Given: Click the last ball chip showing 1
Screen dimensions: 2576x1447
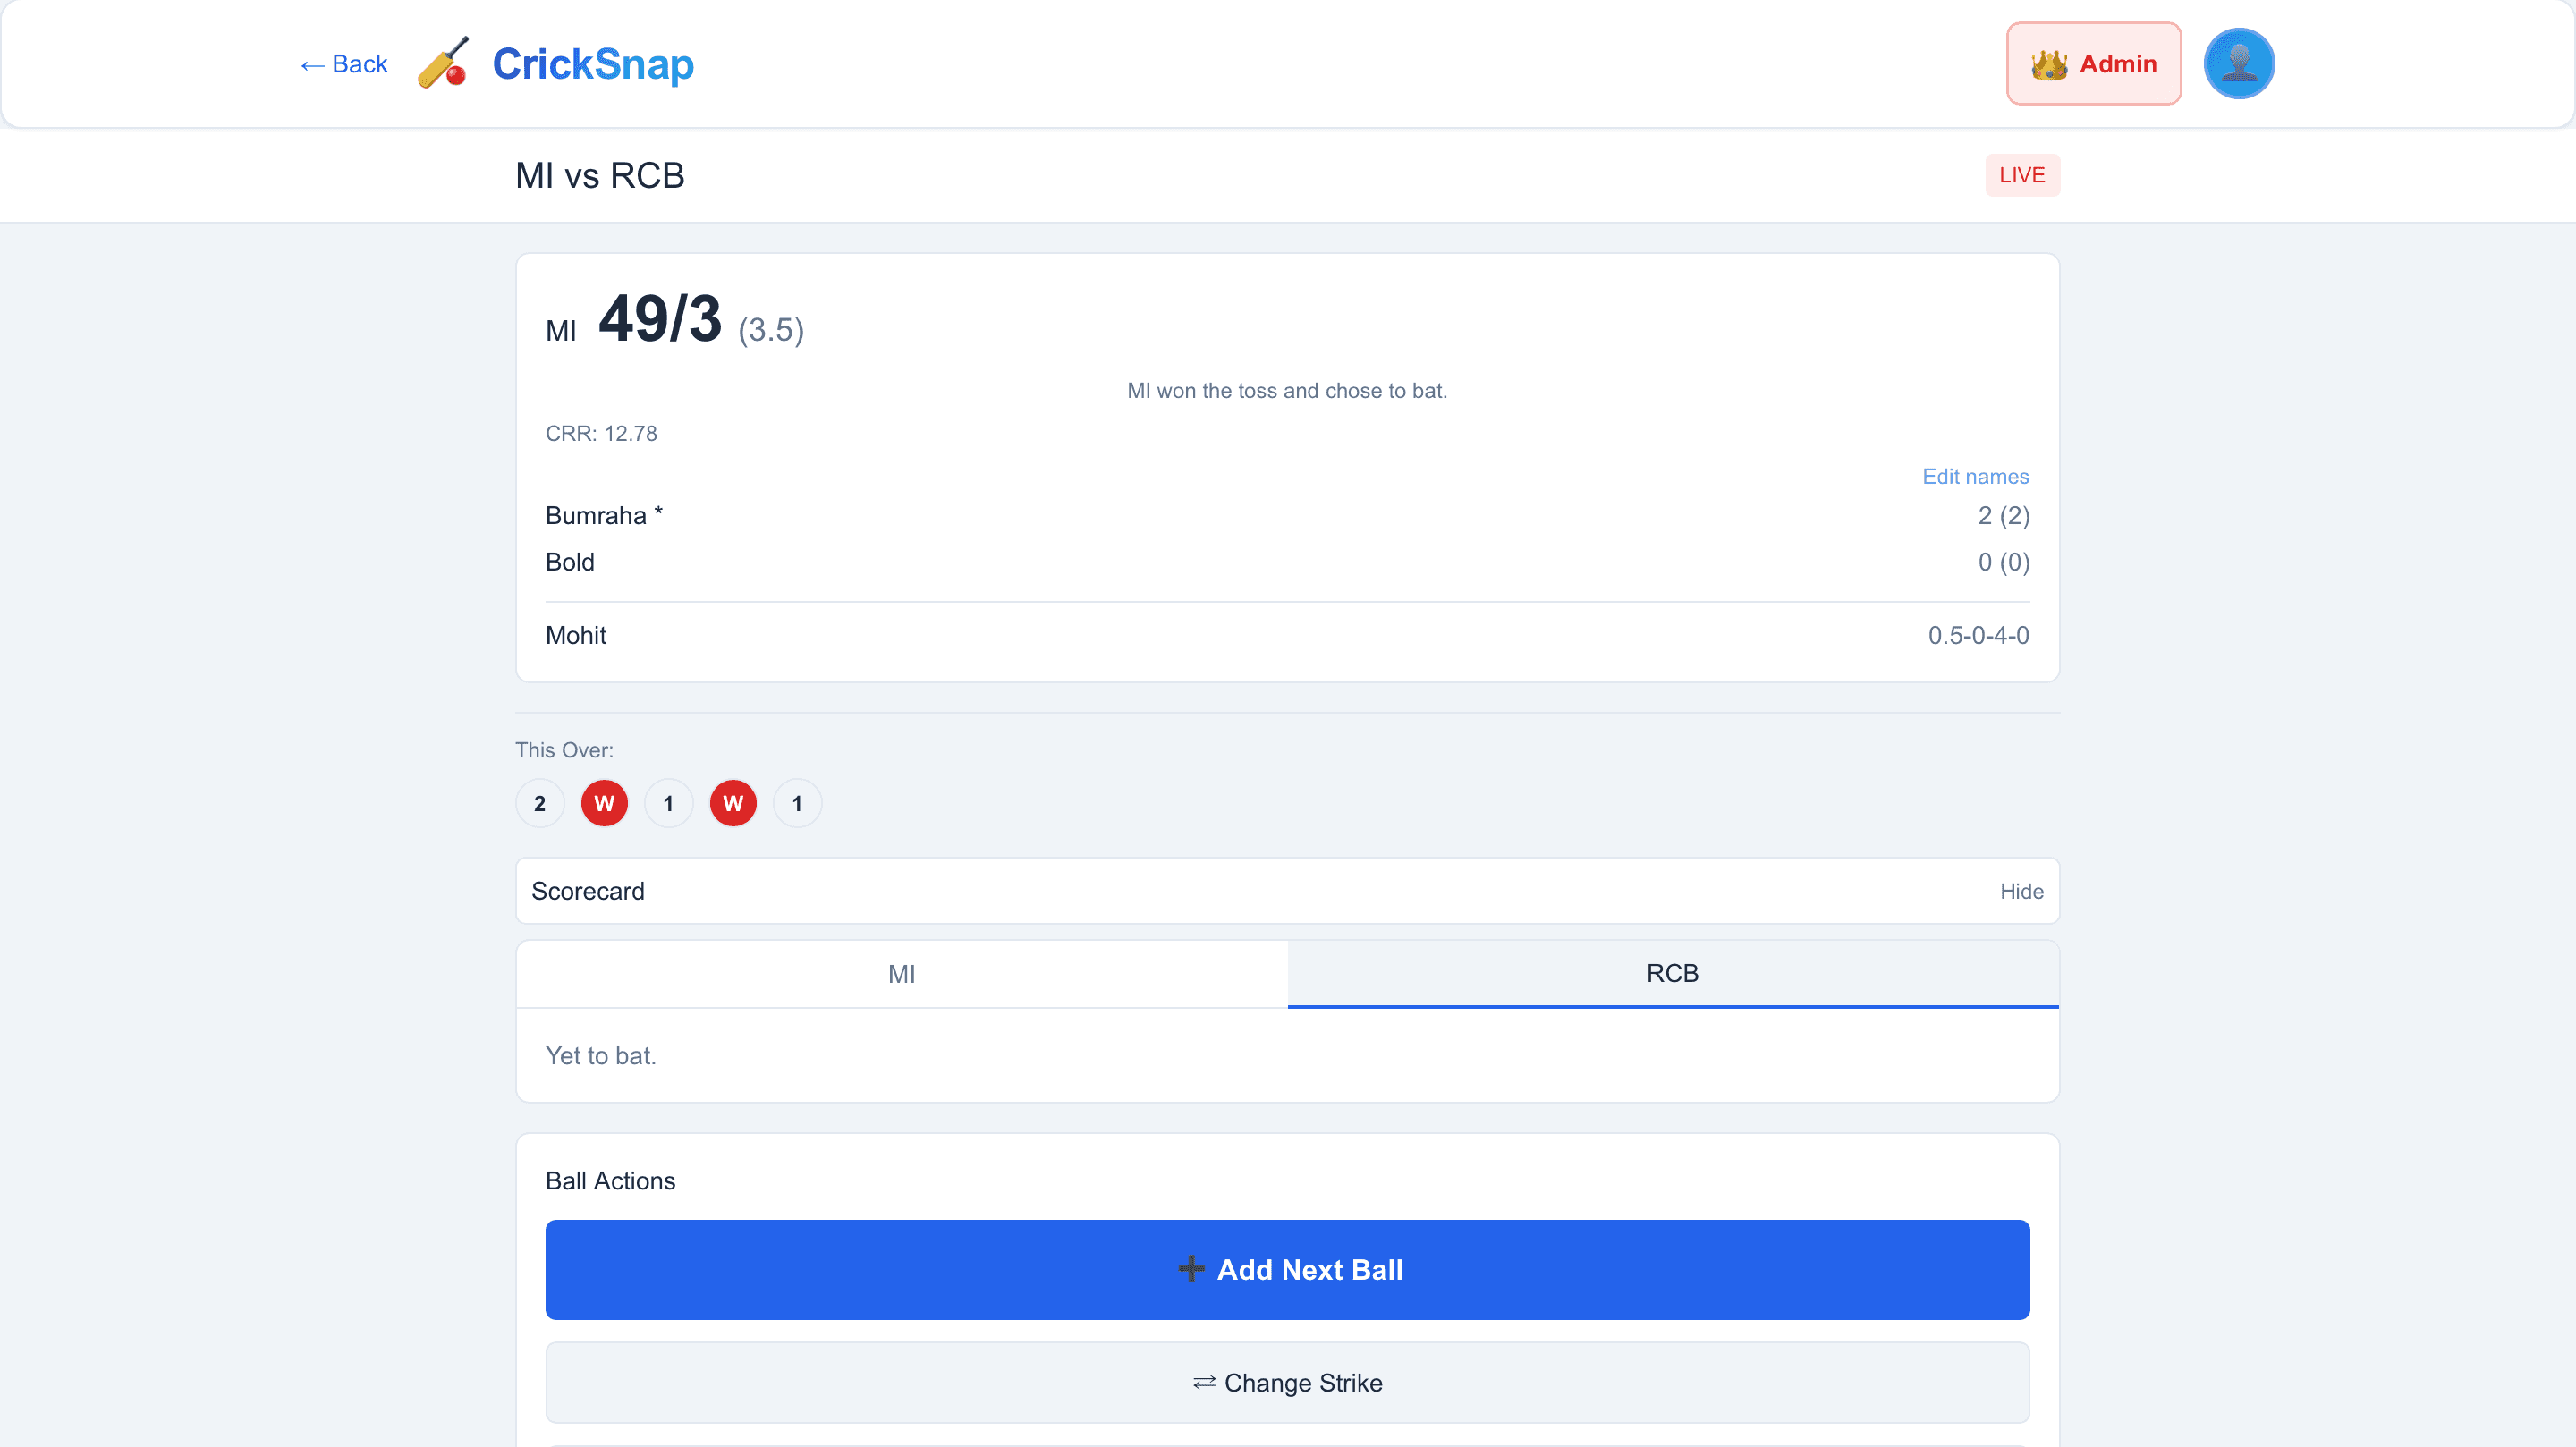Looking at the screenshot, I should click(x=797, y=803).
